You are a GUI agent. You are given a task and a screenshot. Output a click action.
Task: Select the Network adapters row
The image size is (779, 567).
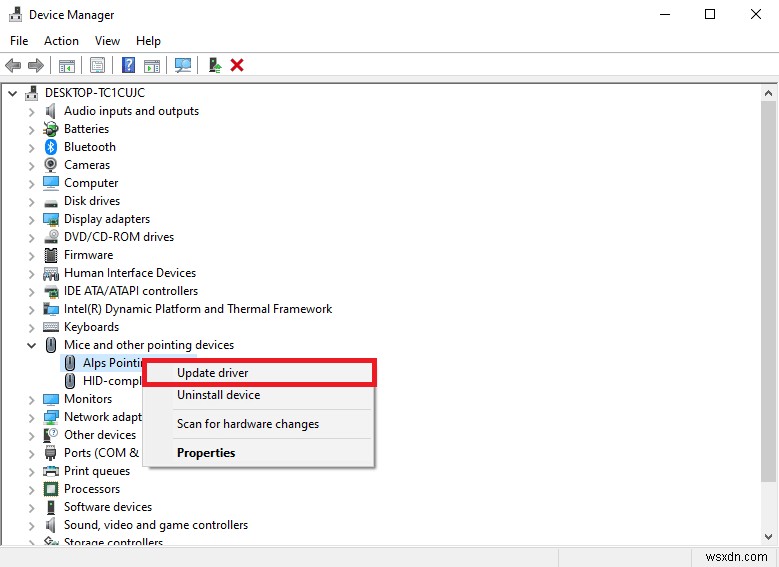pyautogui.click(x=103, y=417)
